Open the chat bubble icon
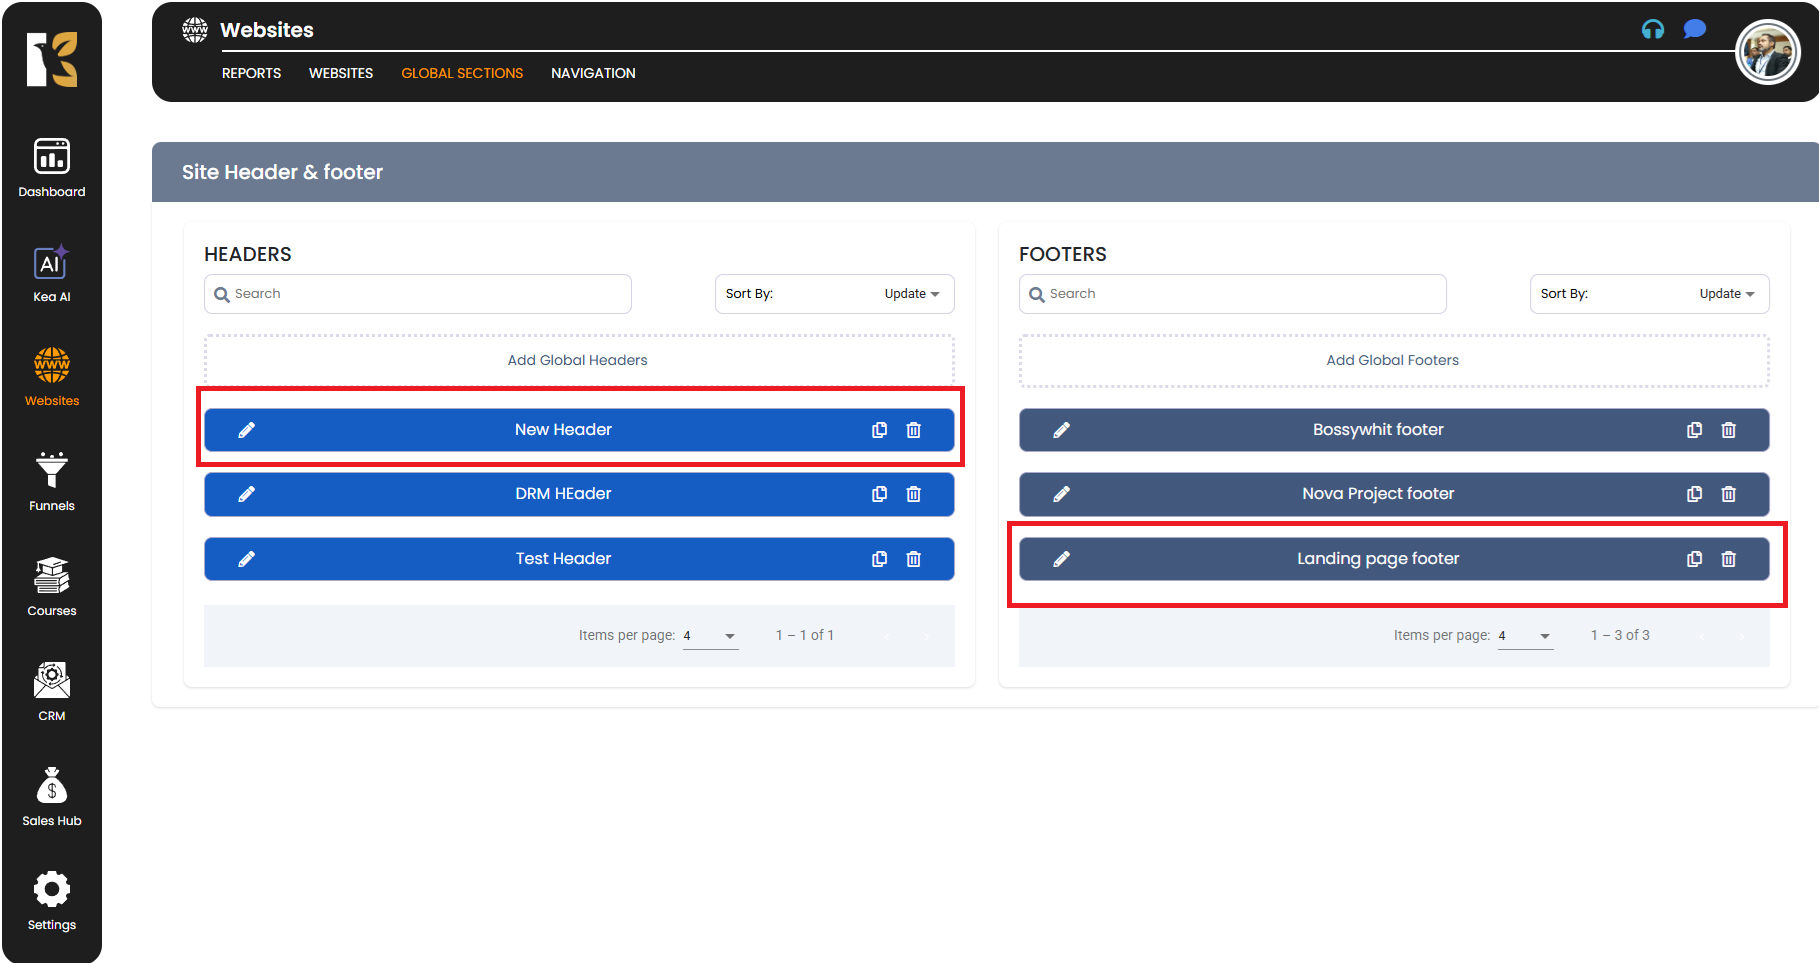 click(1694, 29)
